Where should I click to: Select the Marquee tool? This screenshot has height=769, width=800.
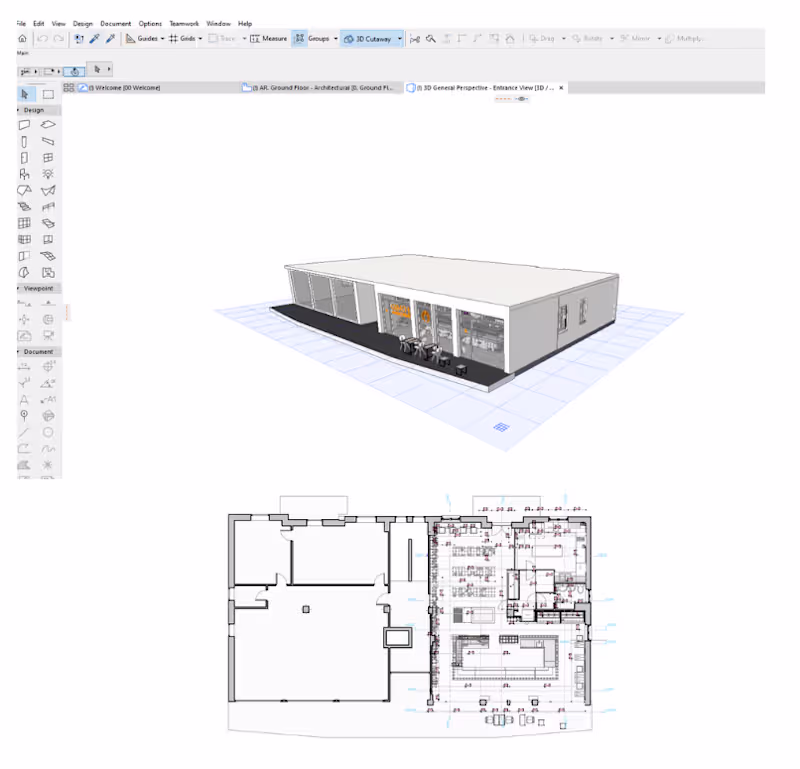49,93
